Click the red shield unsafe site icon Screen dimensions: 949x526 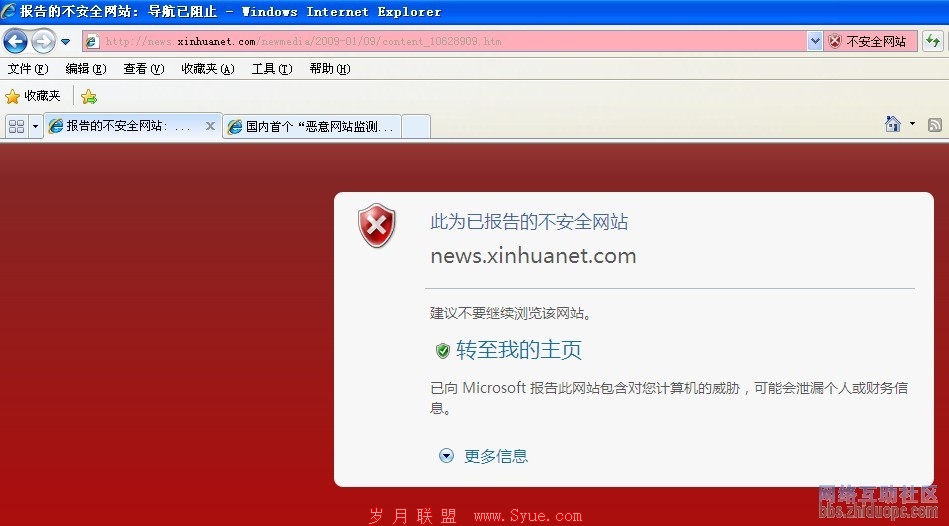click(x=835, y=41)
